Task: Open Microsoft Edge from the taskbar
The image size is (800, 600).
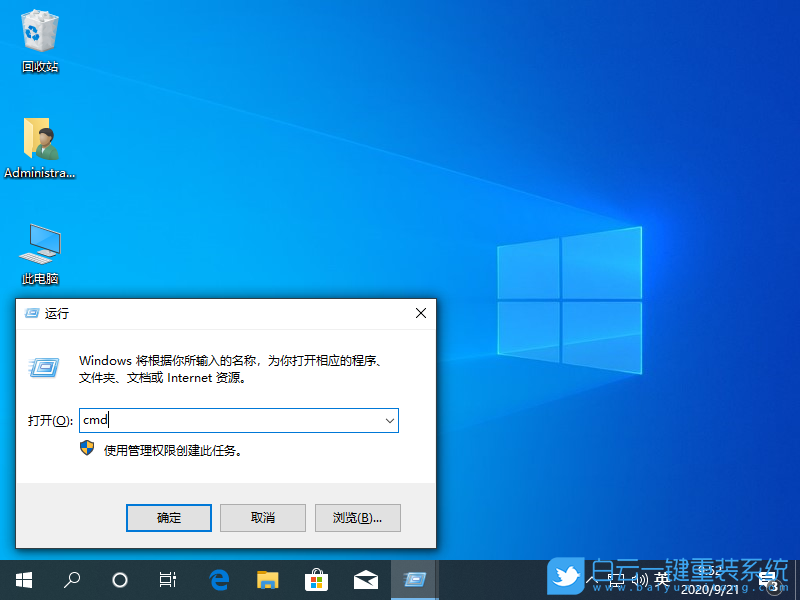Action: point(218,579)
